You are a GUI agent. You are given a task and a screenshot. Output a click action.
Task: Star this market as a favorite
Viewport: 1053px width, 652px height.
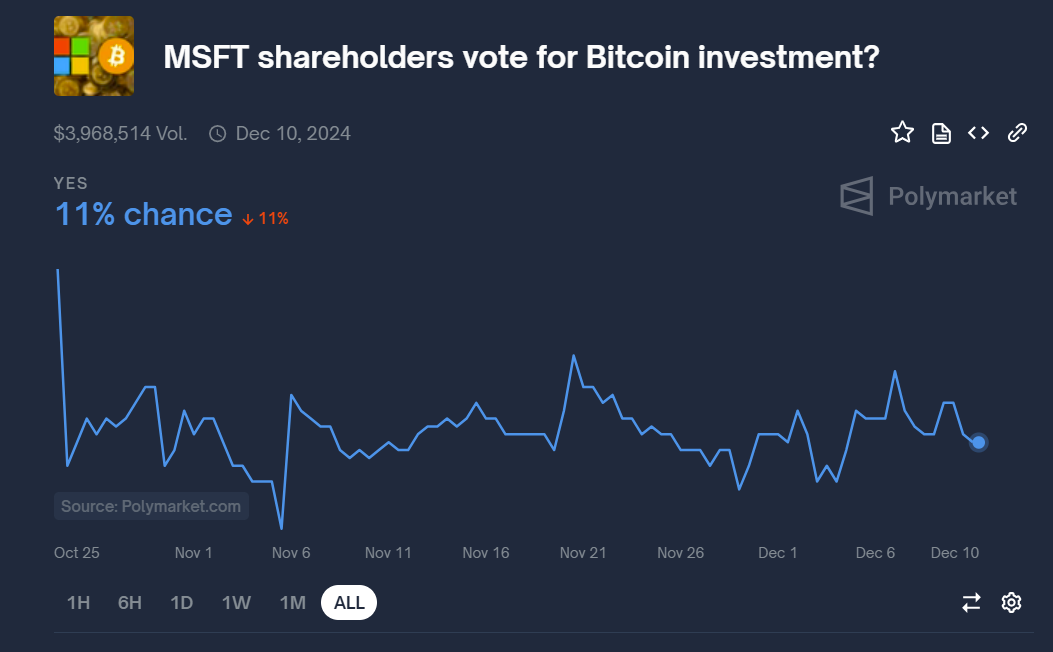pos(902,132)
